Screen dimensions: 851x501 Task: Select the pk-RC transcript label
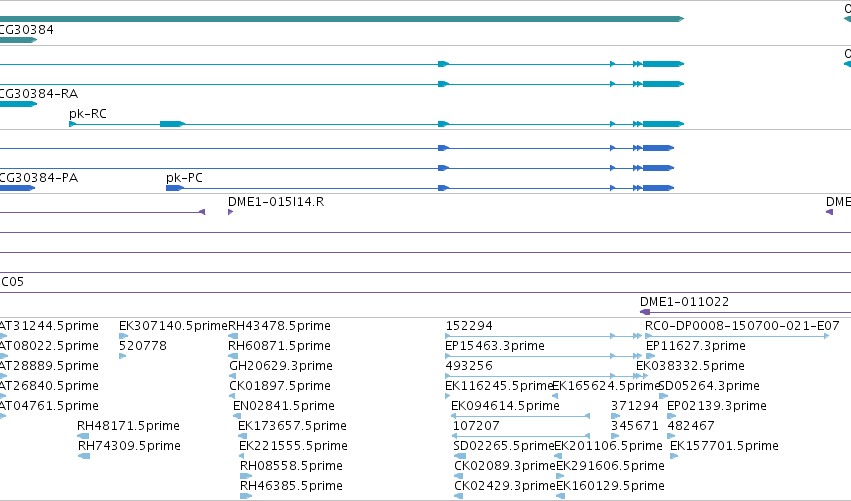pyautogui.click(x=88, y=114)
